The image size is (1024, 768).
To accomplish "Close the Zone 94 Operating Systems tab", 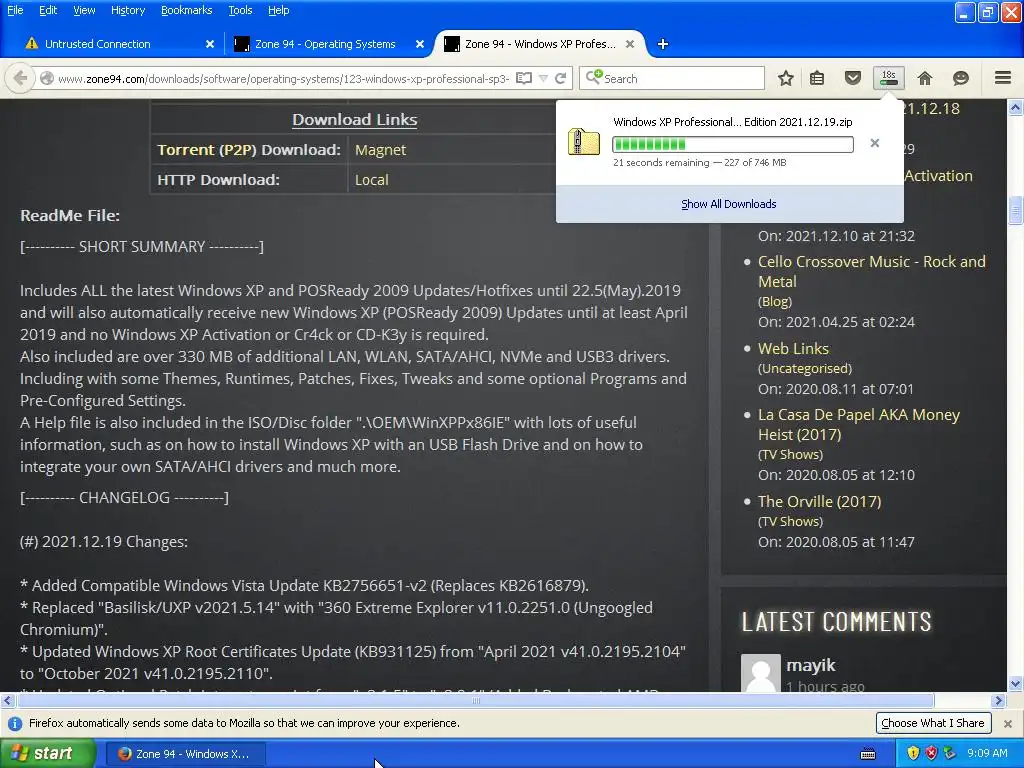I will (420, 44).
